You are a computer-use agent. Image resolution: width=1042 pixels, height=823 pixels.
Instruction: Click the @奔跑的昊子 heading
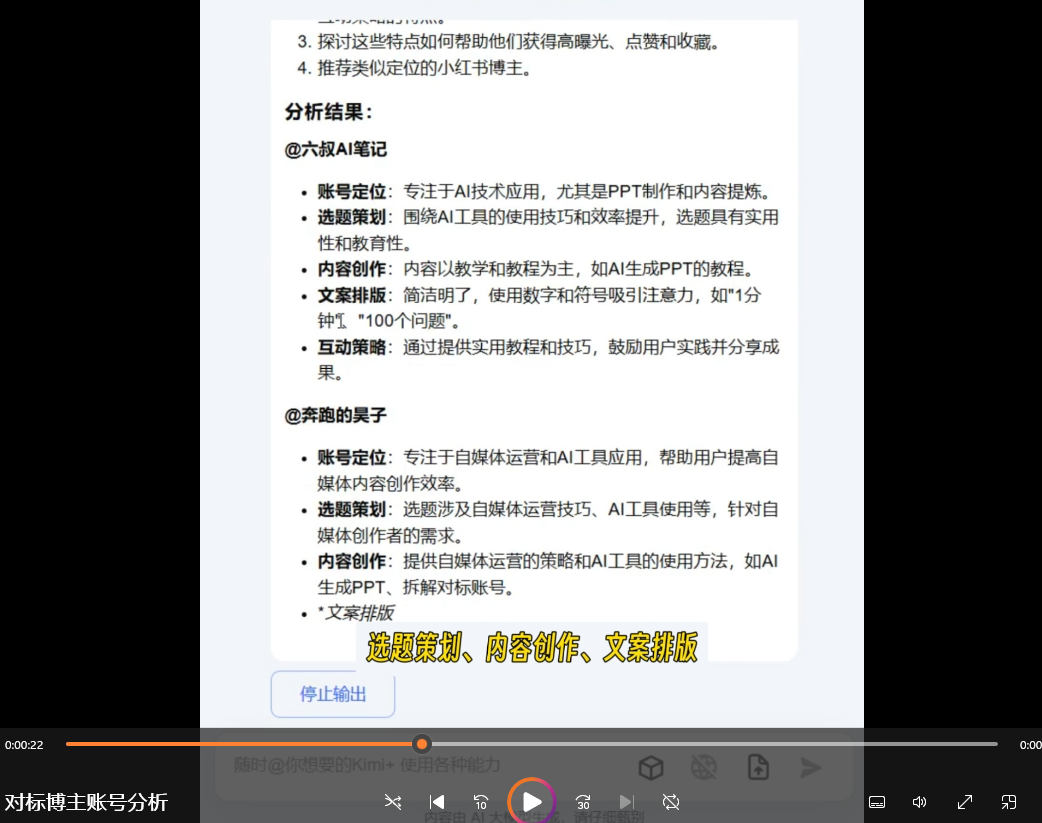tap(336, 415)
